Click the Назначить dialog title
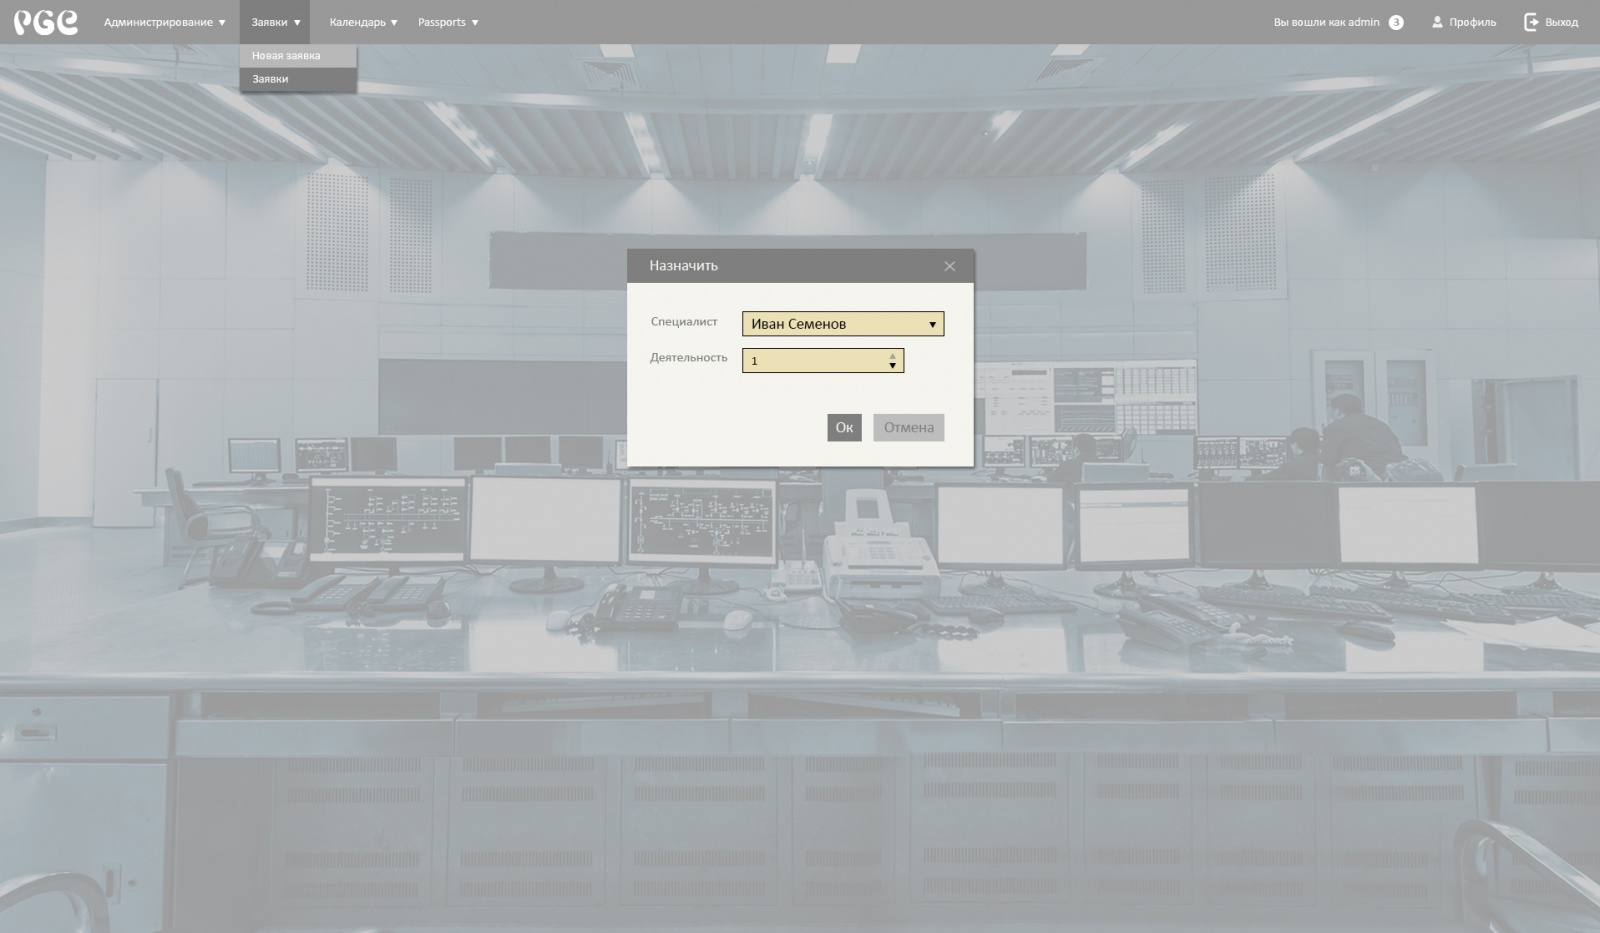 [684, 266]
